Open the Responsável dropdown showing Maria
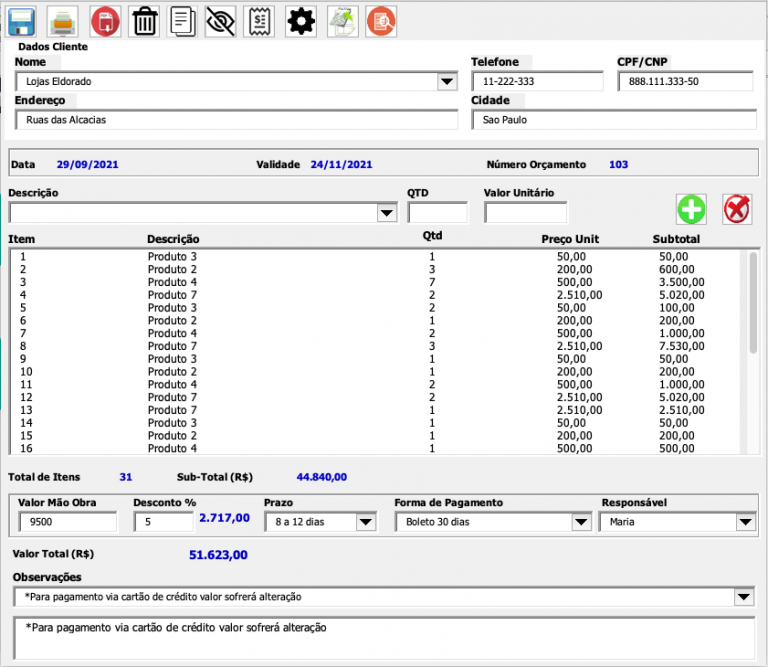The width and height of the screenshot is (768, 667). (x=745, y=522)
